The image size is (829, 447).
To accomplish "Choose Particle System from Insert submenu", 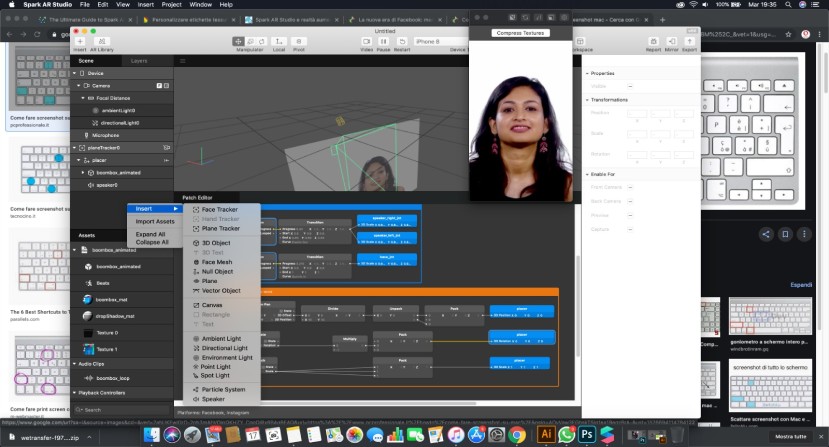I will pos(222,389).
